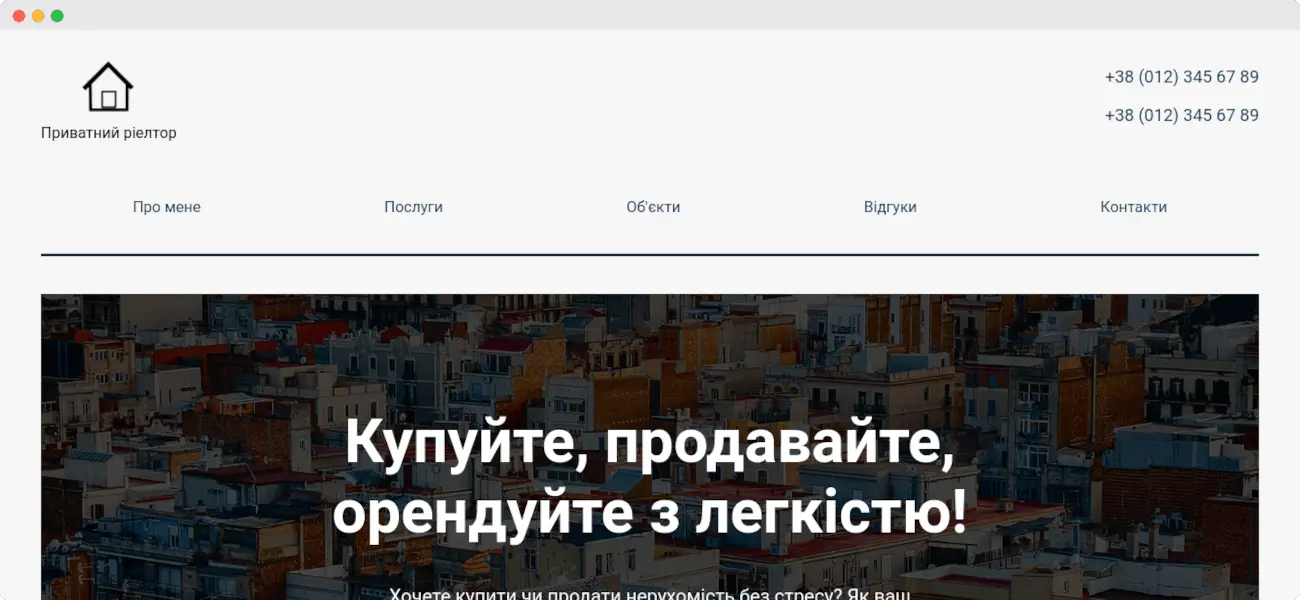Go to the "Послуги" section
Image resolution: width=1300 pixels, height=600 pixels.
point(413,207)
